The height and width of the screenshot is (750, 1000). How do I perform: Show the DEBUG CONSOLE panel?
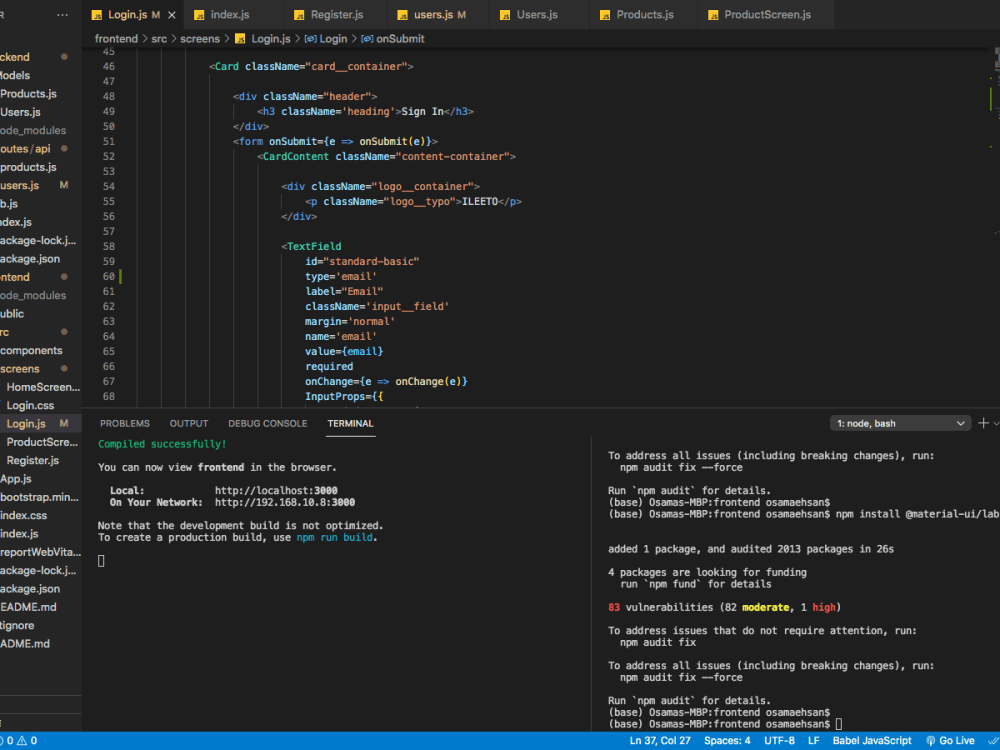pos(267,423)
